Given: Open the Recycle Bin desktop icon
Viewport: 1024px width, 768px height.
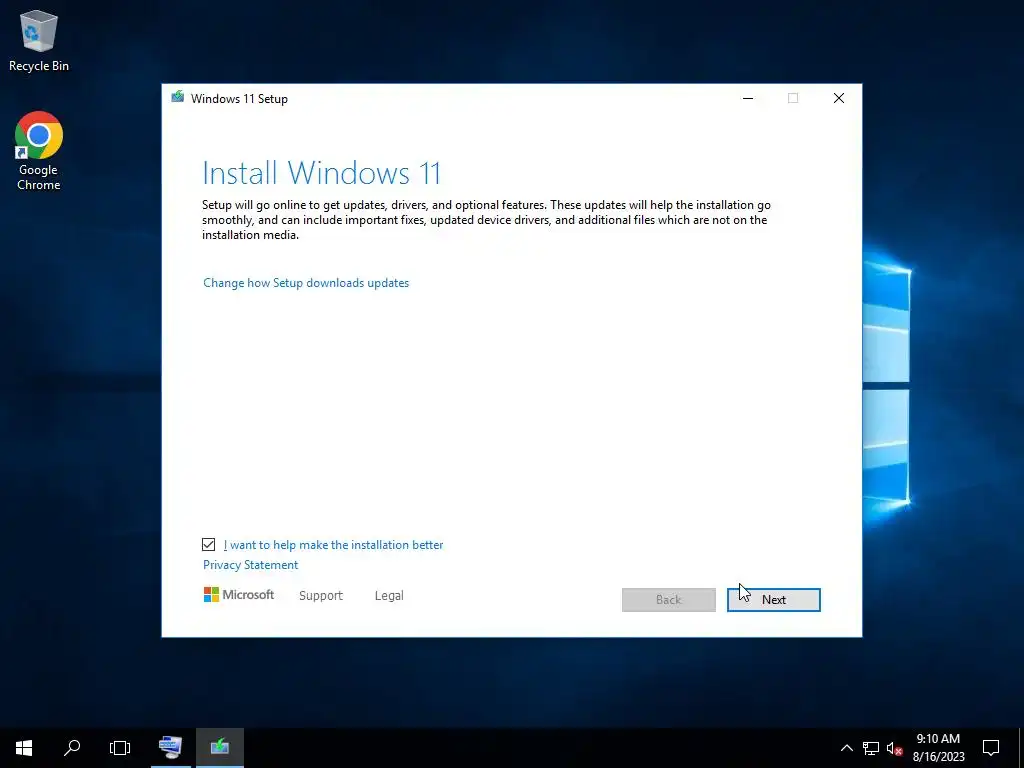Looking at the screenshot, I should [x=39, y=40].
